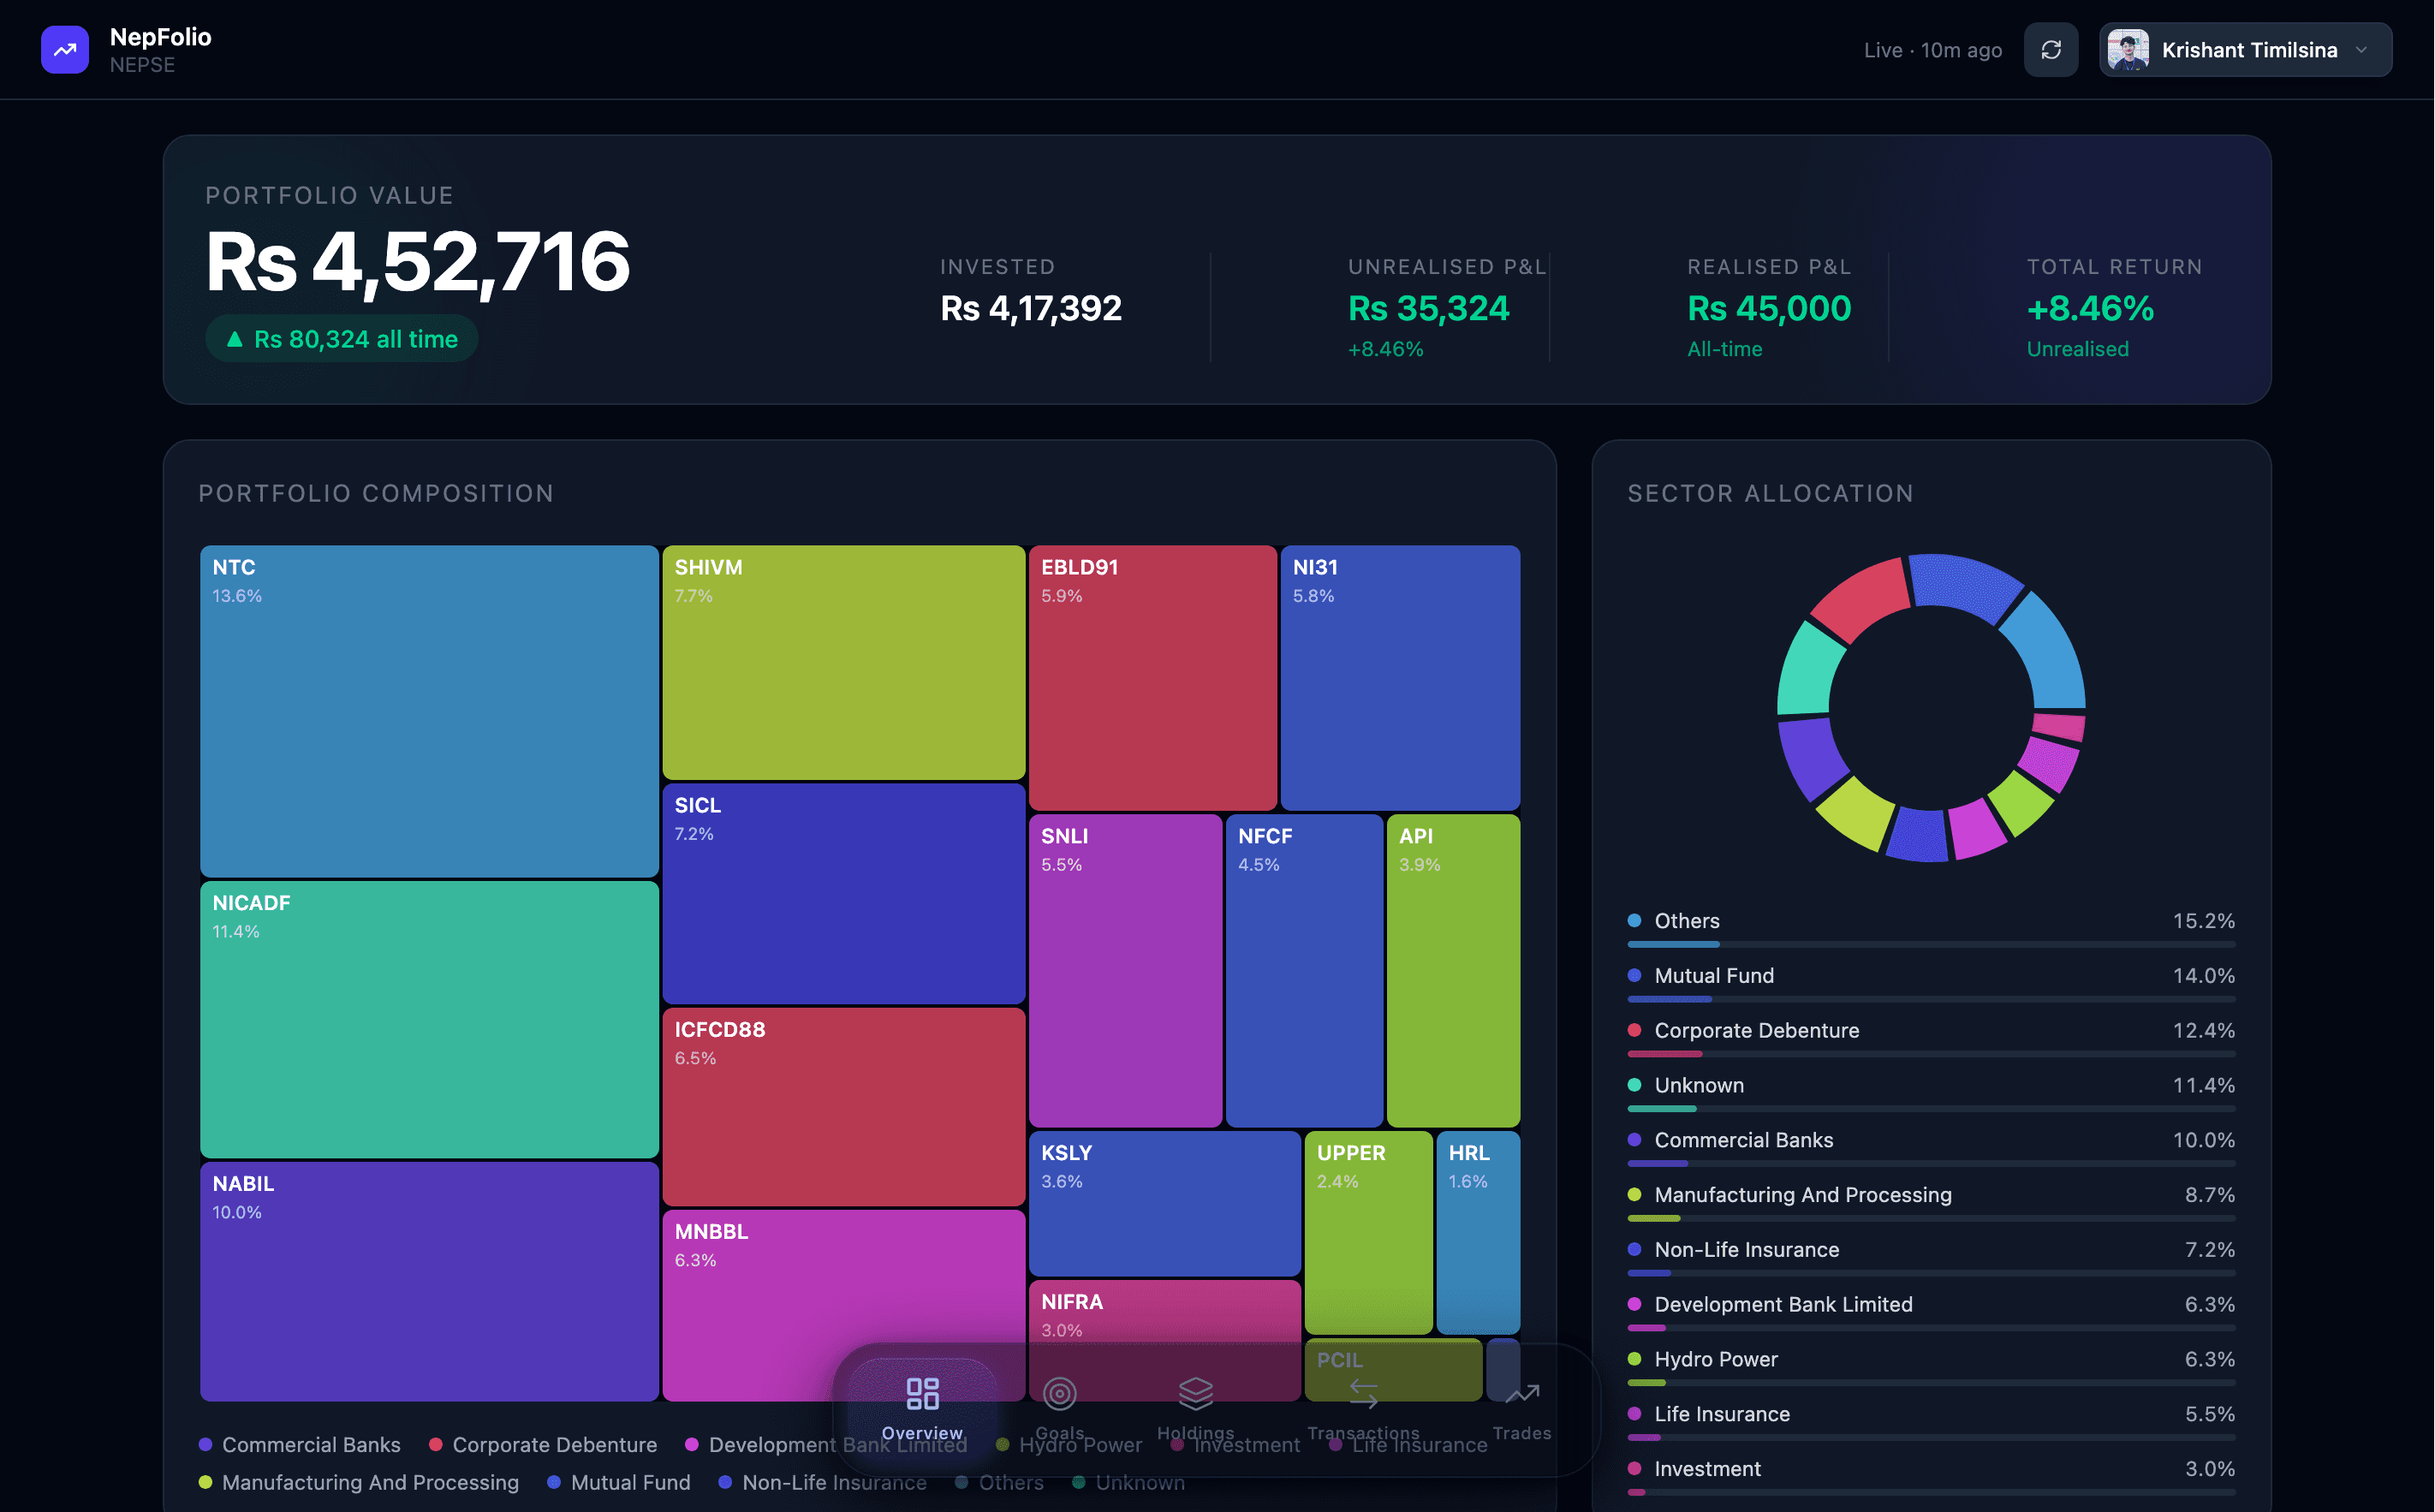This screenshot has height=1512, width=2435.
Task: Click the Investment 3.0% sector row
Action: pyautogui.click(x=1931, y=1476)
